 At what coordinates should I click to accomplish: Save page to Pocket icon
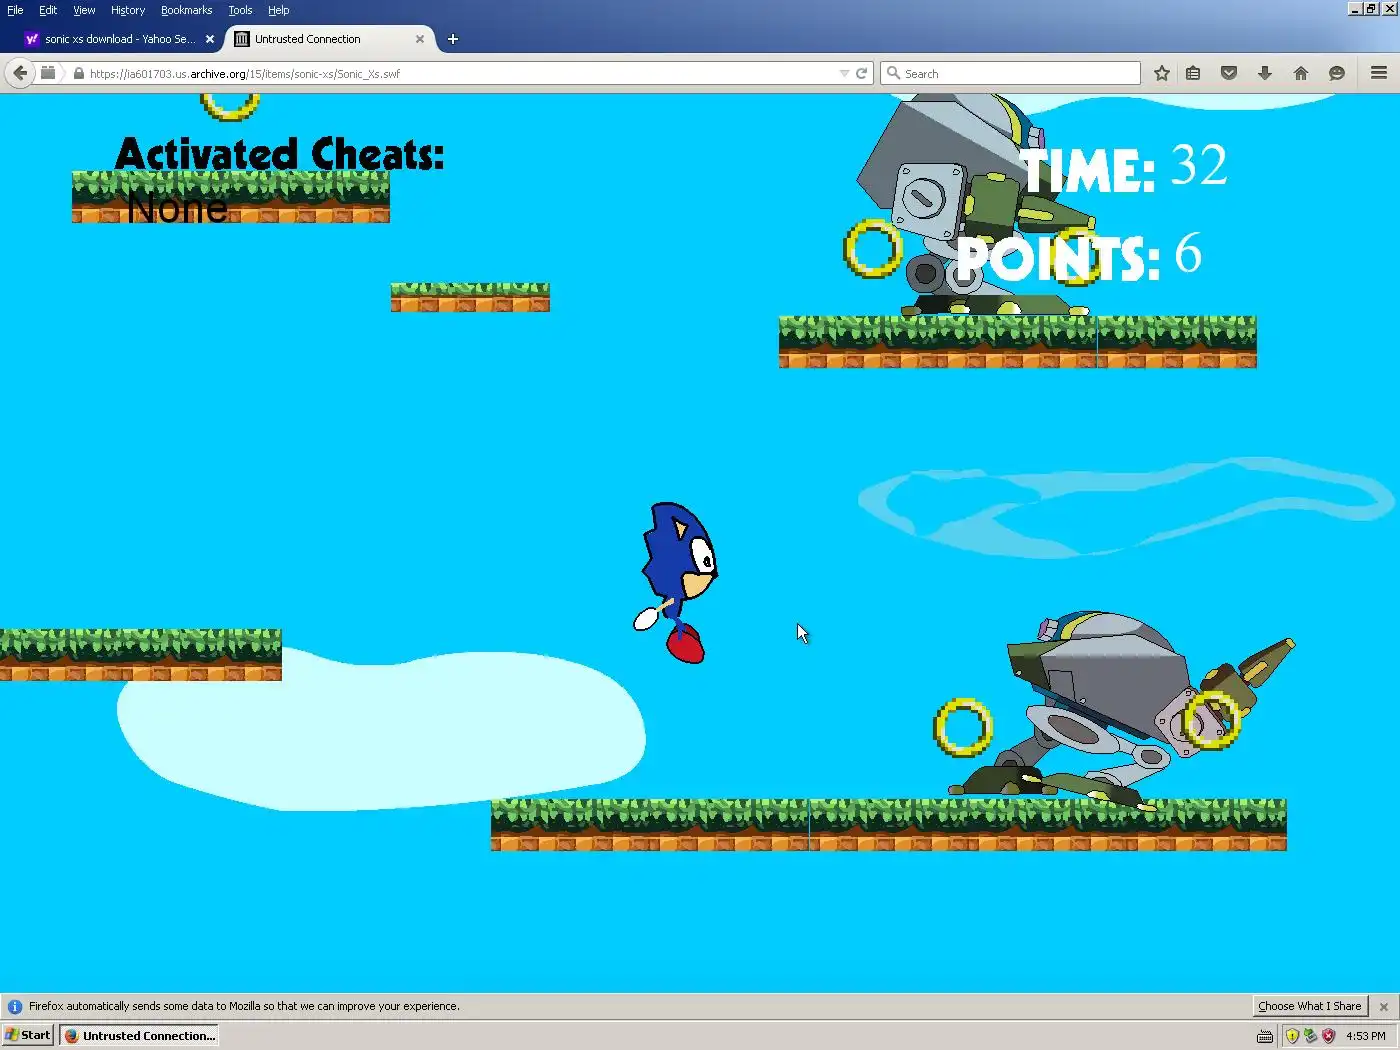click(x=1229, y=73)
